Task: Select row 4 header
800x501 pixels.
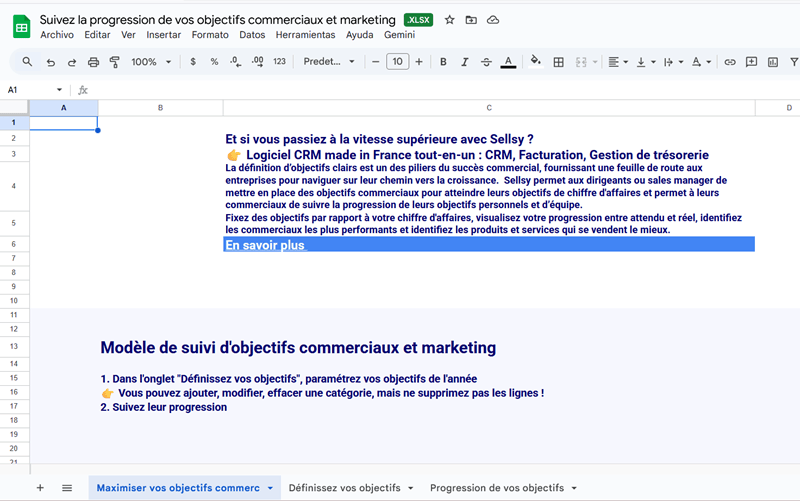Action: point(14,186)
